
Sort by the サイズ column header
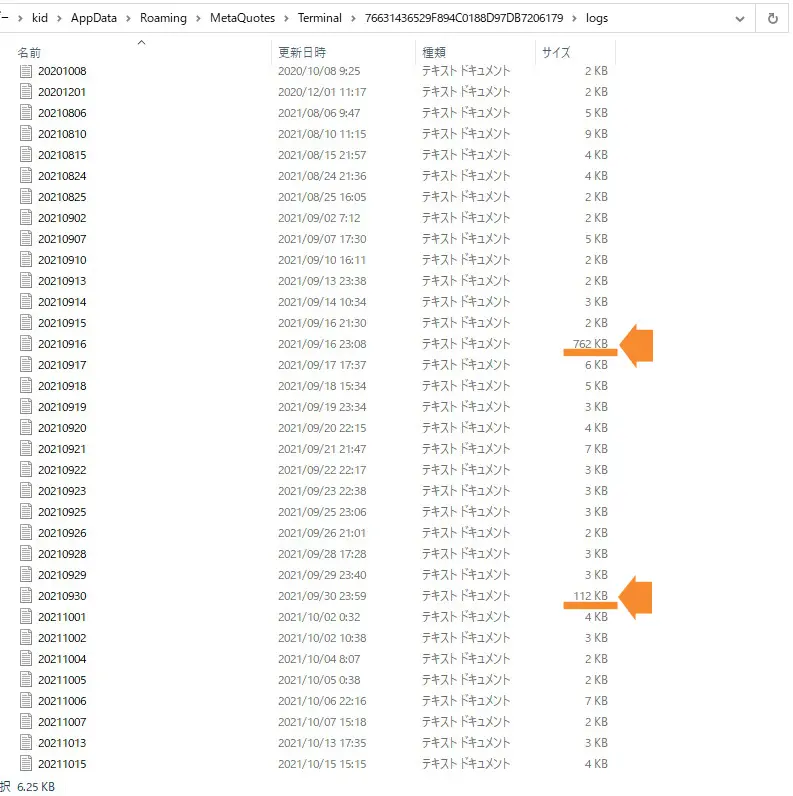click(x=555, y=52)
